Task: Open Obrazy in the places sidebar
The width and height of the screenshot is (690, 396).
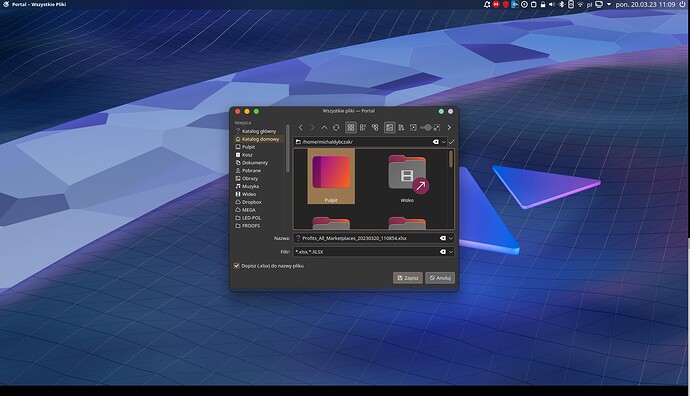Action: coord(259,179)
